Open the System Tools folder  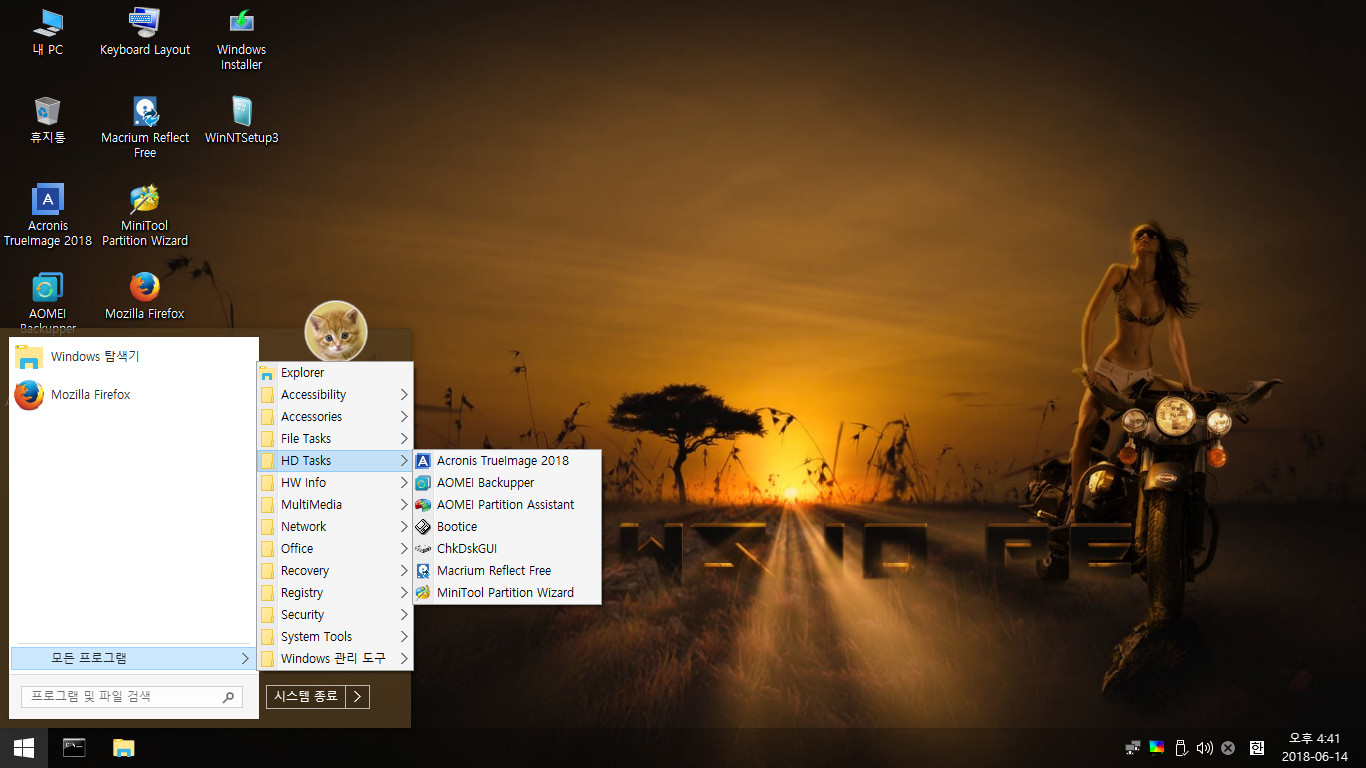[x=334, y=637]
